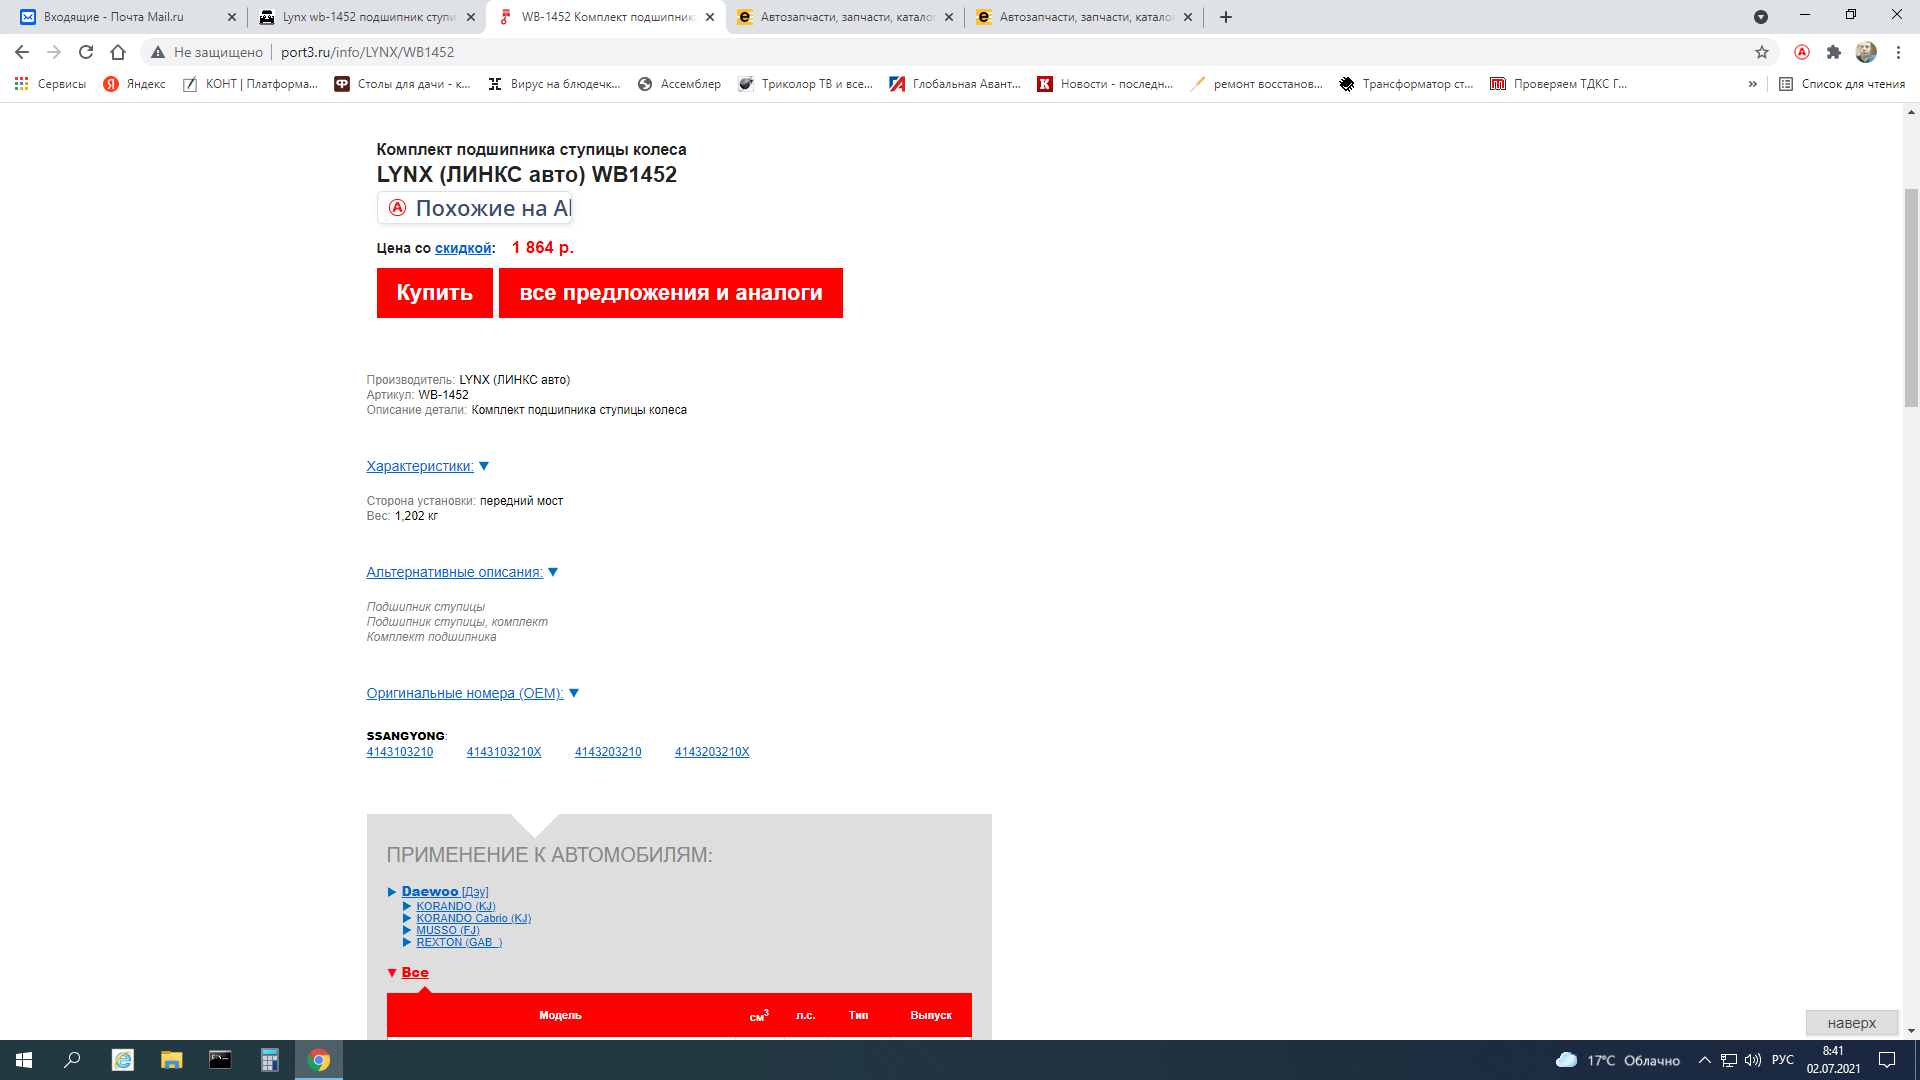Bookmark this page with the star icon
The height and width of the screenshot is (1080, 1920).
[1762, 52]
